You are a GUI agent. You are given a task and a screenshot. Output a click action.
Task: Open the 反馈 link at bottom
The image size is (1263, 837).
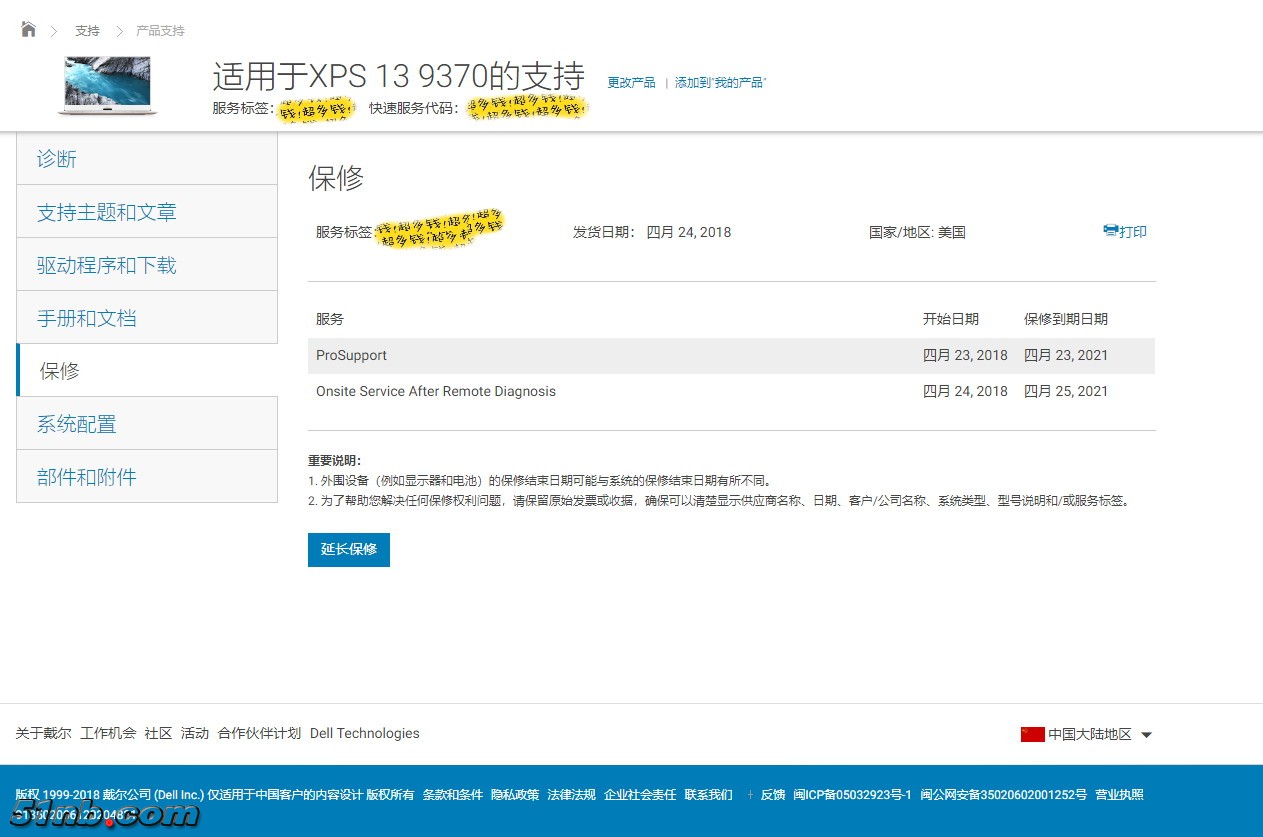772,794
